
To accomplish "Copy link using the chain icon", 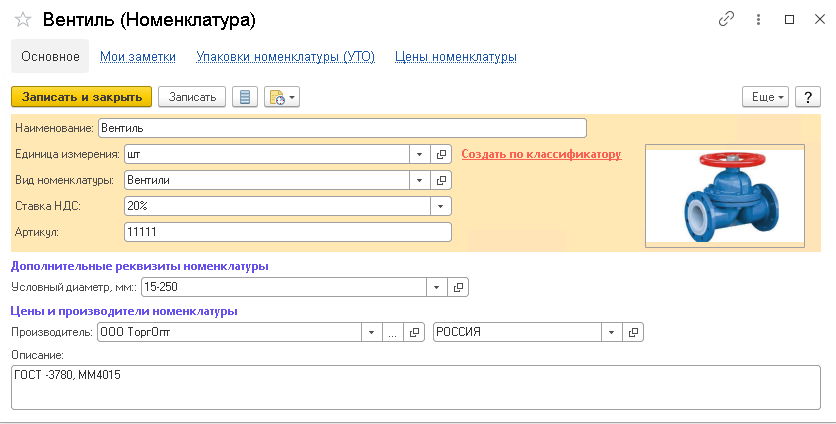I will click(726, 20).
